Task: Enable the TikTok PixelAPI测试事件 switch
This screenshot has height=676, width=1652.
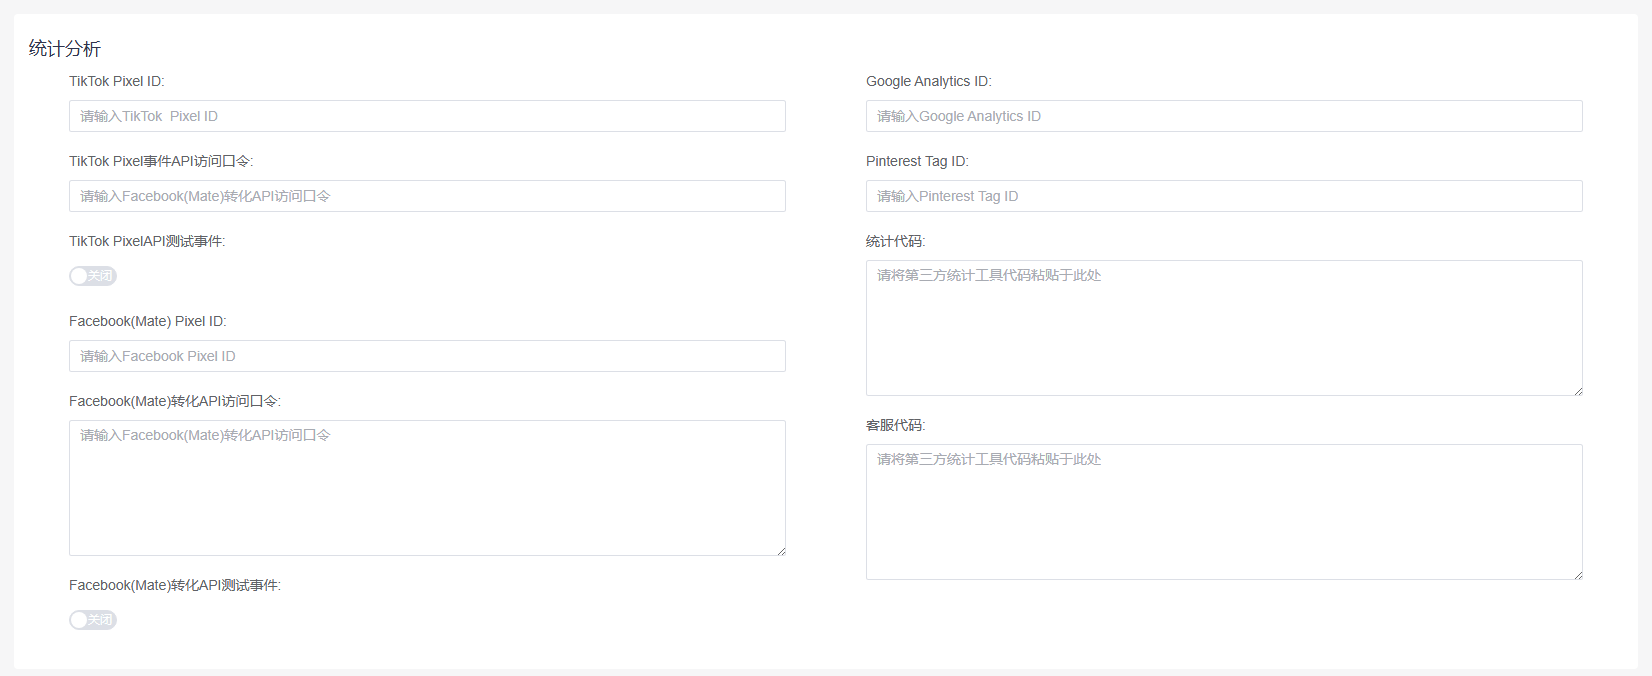Action: coord(93,276)
